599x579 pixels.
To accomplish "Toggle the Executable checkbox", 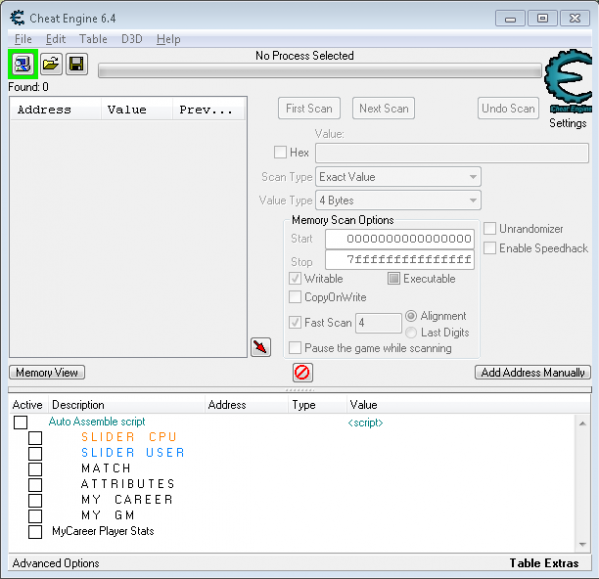I will (x=393, y=278).
